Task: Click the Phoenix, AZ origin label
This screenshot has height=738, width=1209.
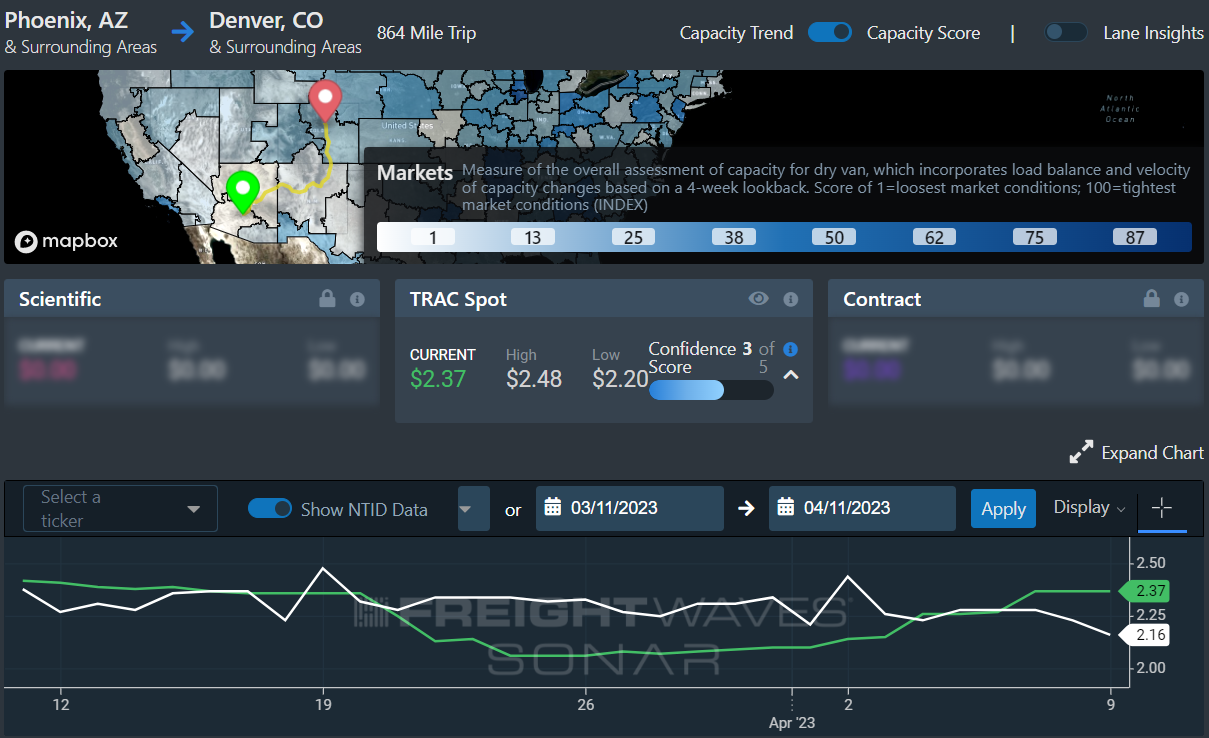Action: pyautogui.click(x=67, y=19)
